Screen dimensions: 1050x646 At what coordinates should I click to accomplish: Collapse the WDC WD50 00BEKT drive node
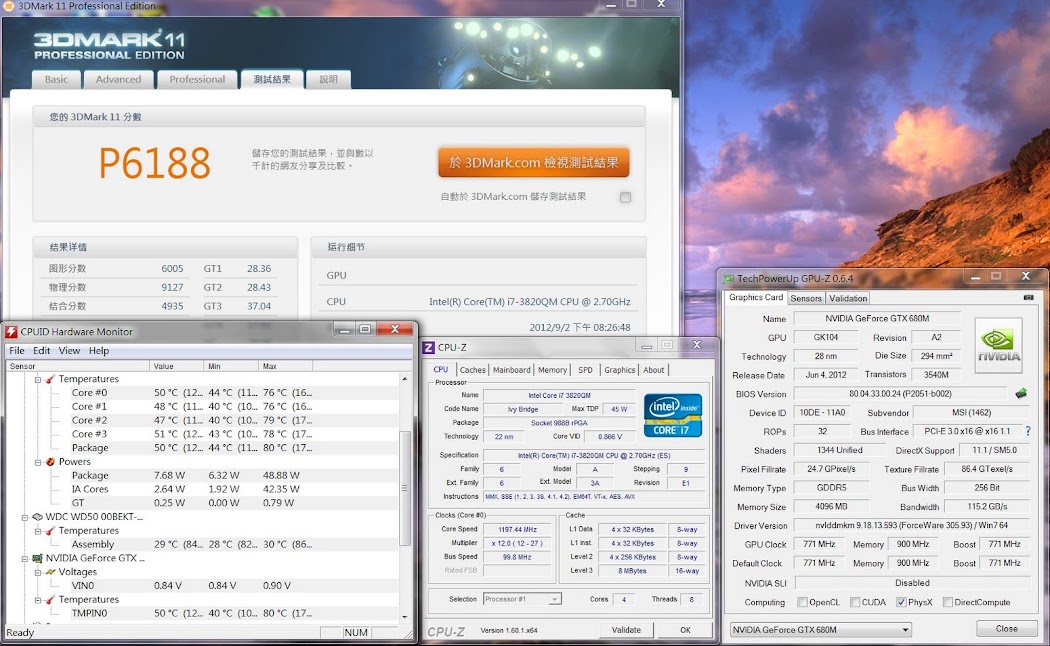(x=25, y=517)
